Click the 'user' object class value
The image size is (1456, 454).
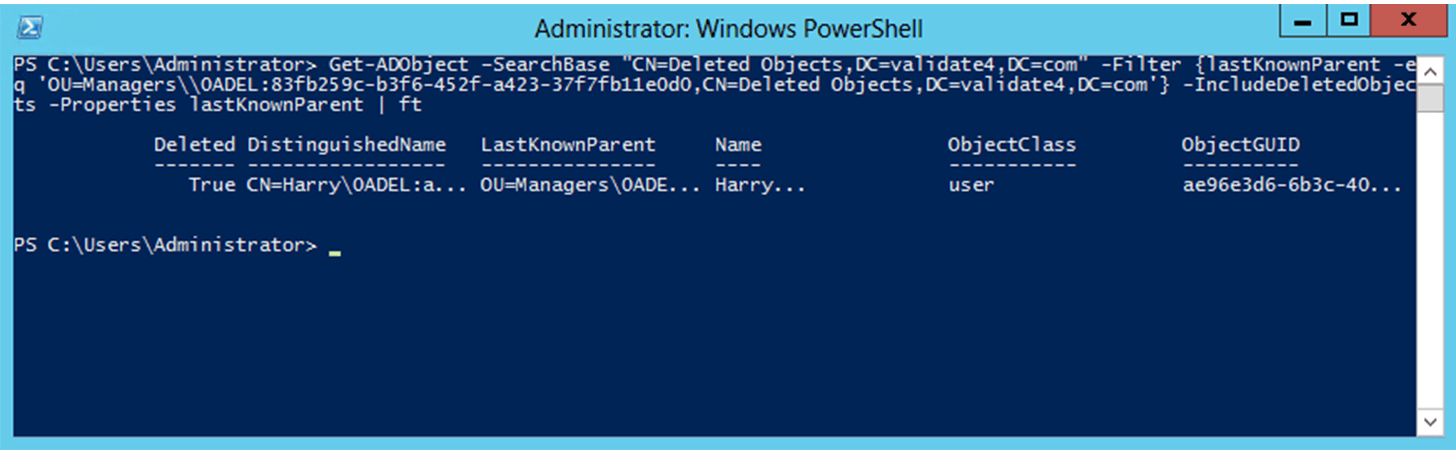tap(971, 185)
